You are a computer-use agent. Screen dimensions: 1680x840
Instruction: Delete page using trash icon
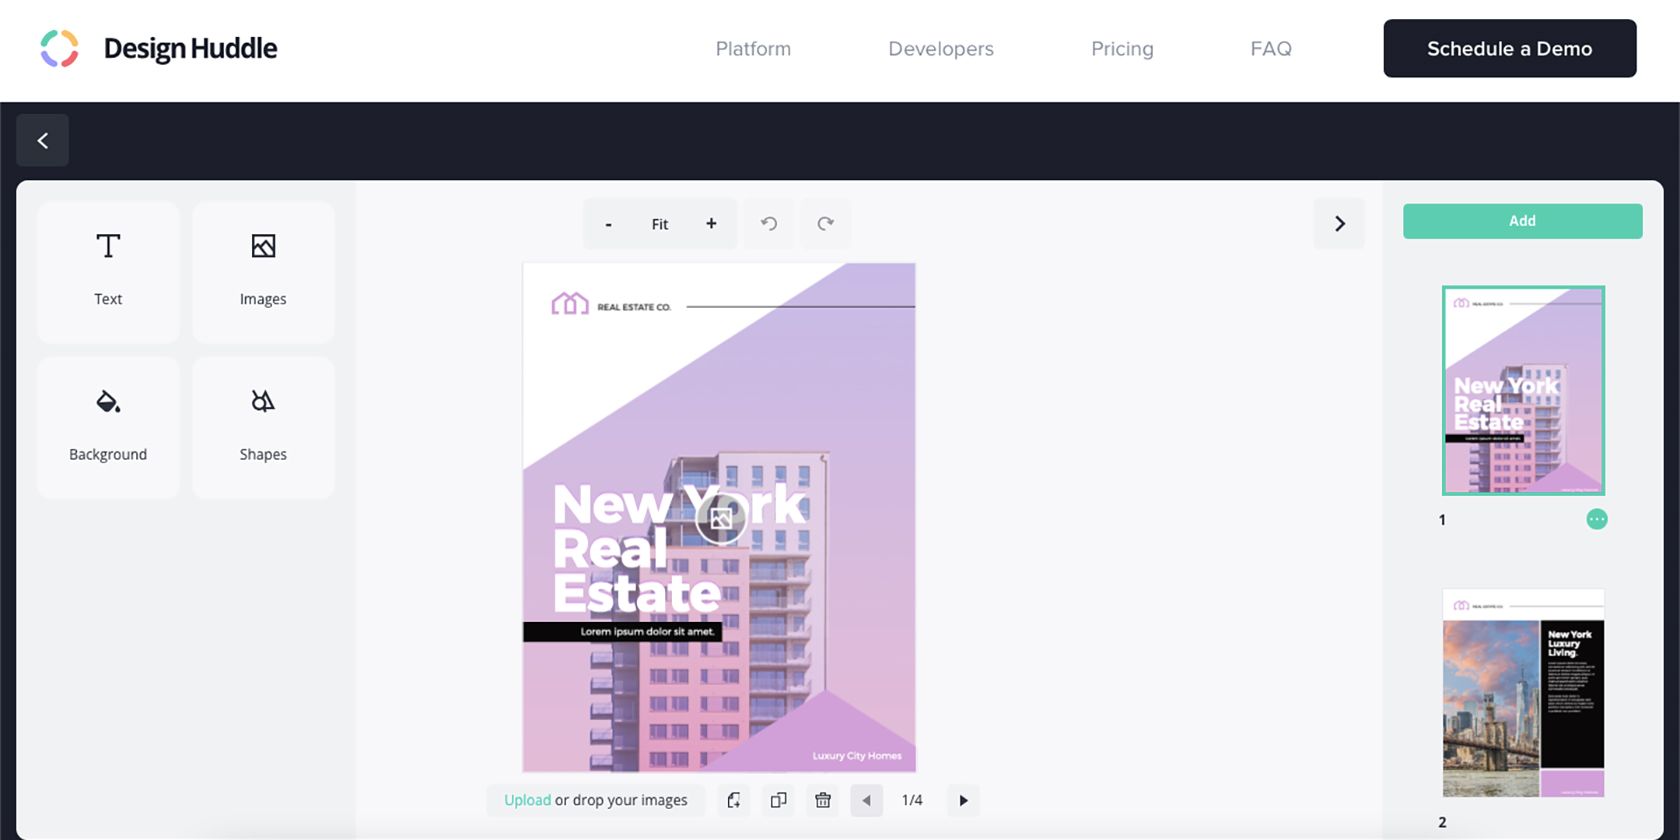coord(823,800)
